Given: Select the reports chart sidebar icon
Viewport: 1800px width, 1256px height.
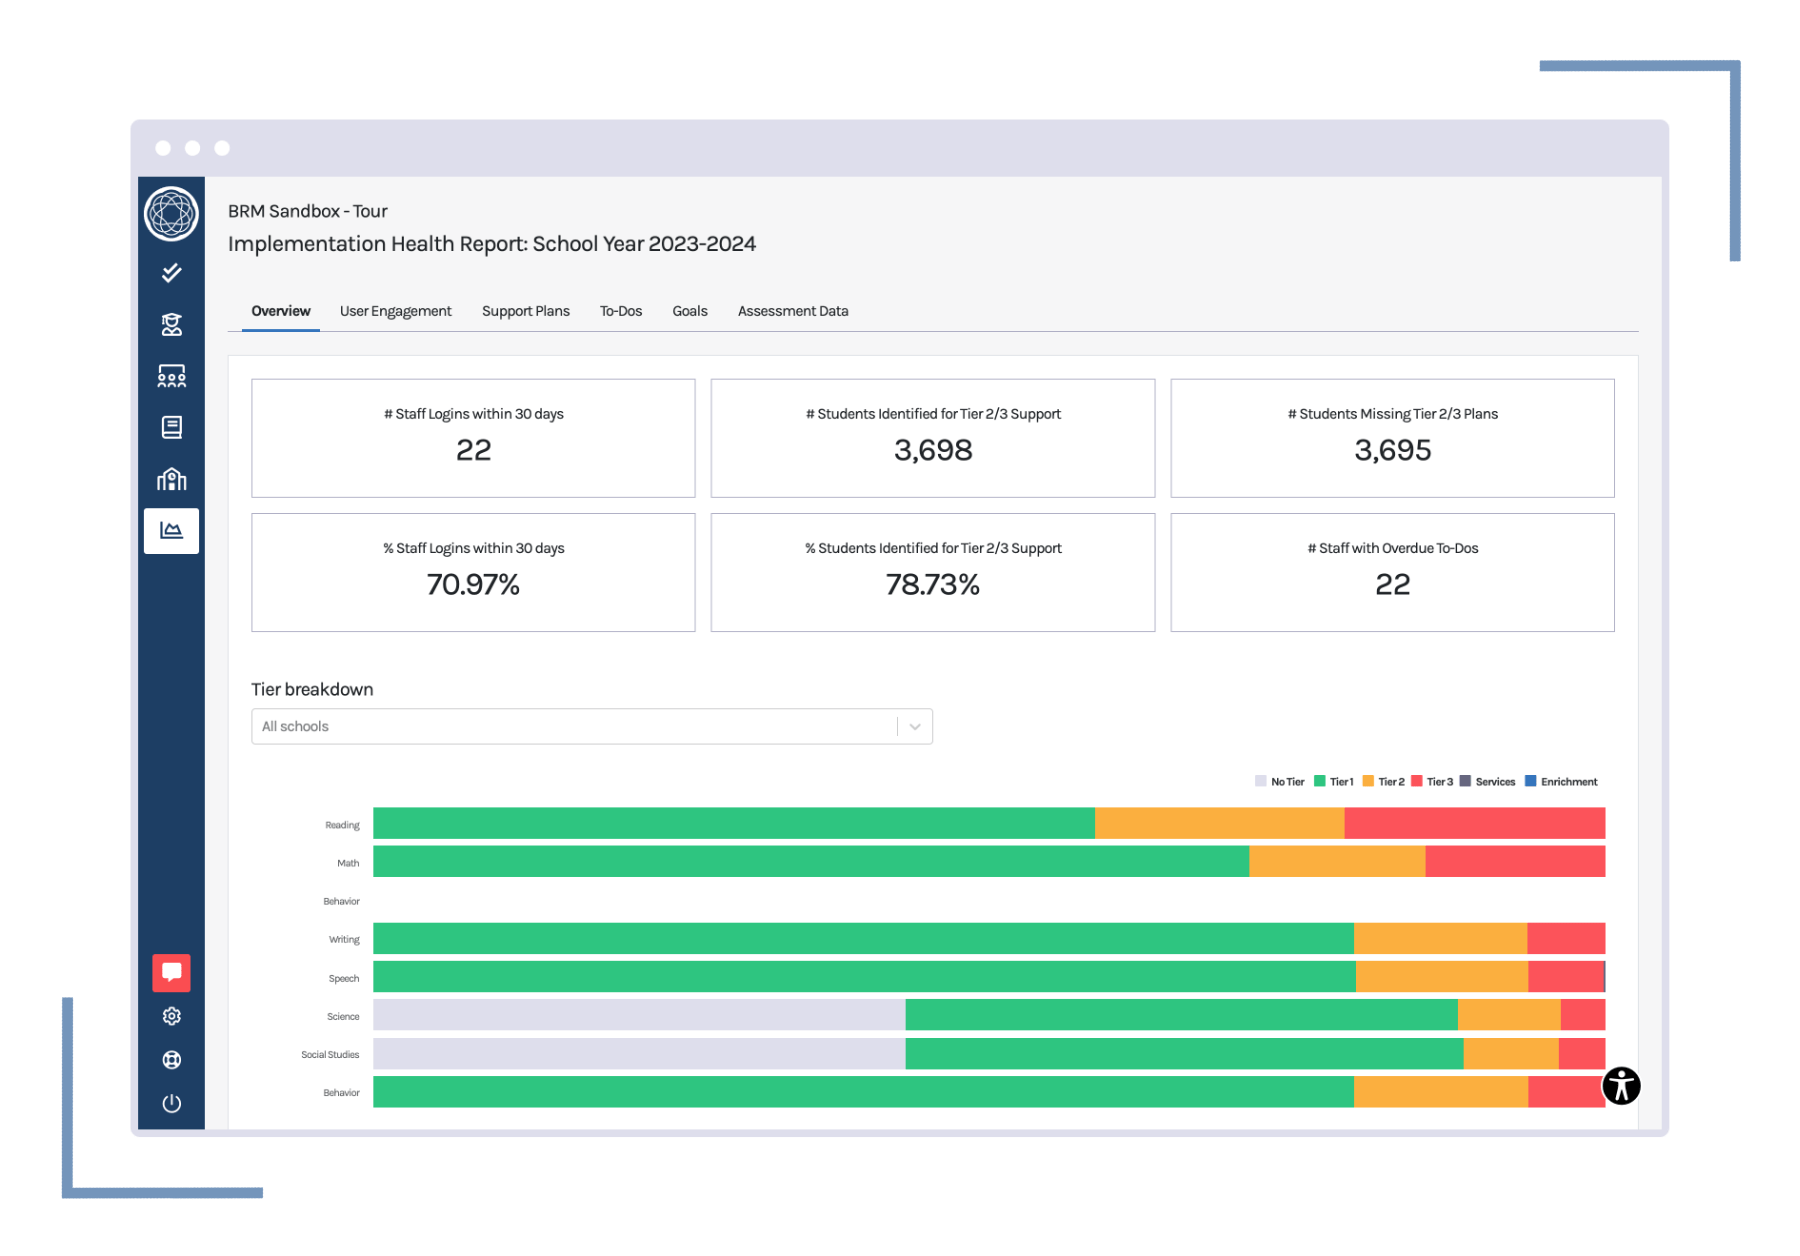Looking at the screenshot, I should 171,531.
